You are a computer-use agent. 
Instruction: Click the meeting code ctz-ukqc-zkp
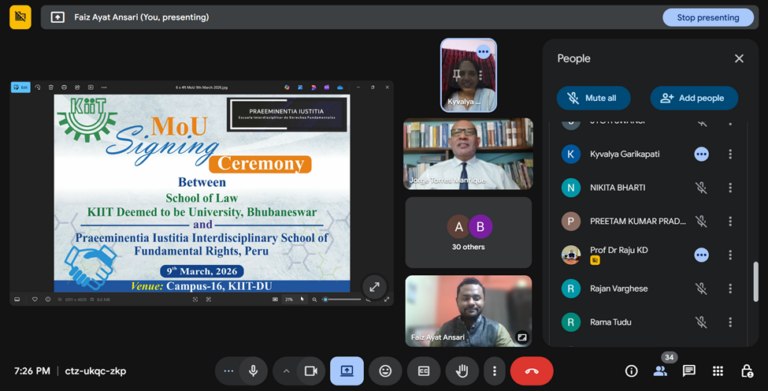pos(96,371)
